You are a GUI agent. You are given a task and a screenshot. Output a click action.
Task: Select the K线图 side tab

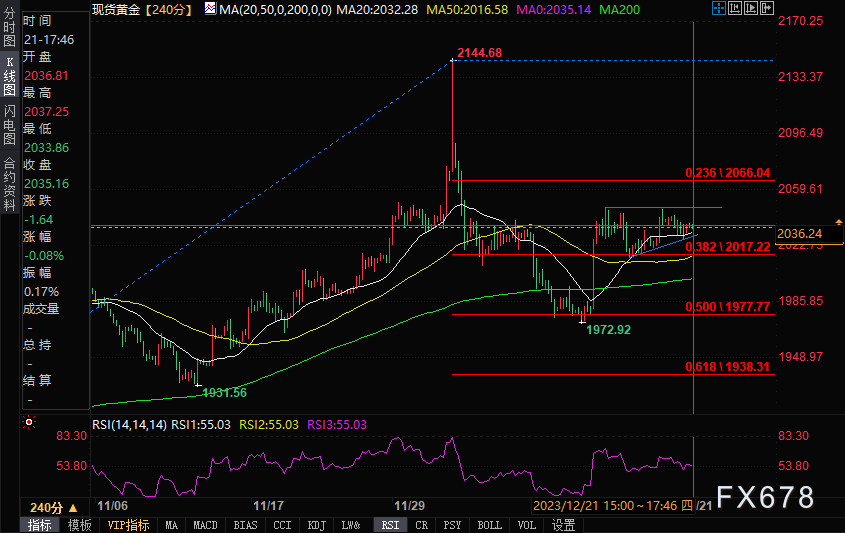[10, 76]
